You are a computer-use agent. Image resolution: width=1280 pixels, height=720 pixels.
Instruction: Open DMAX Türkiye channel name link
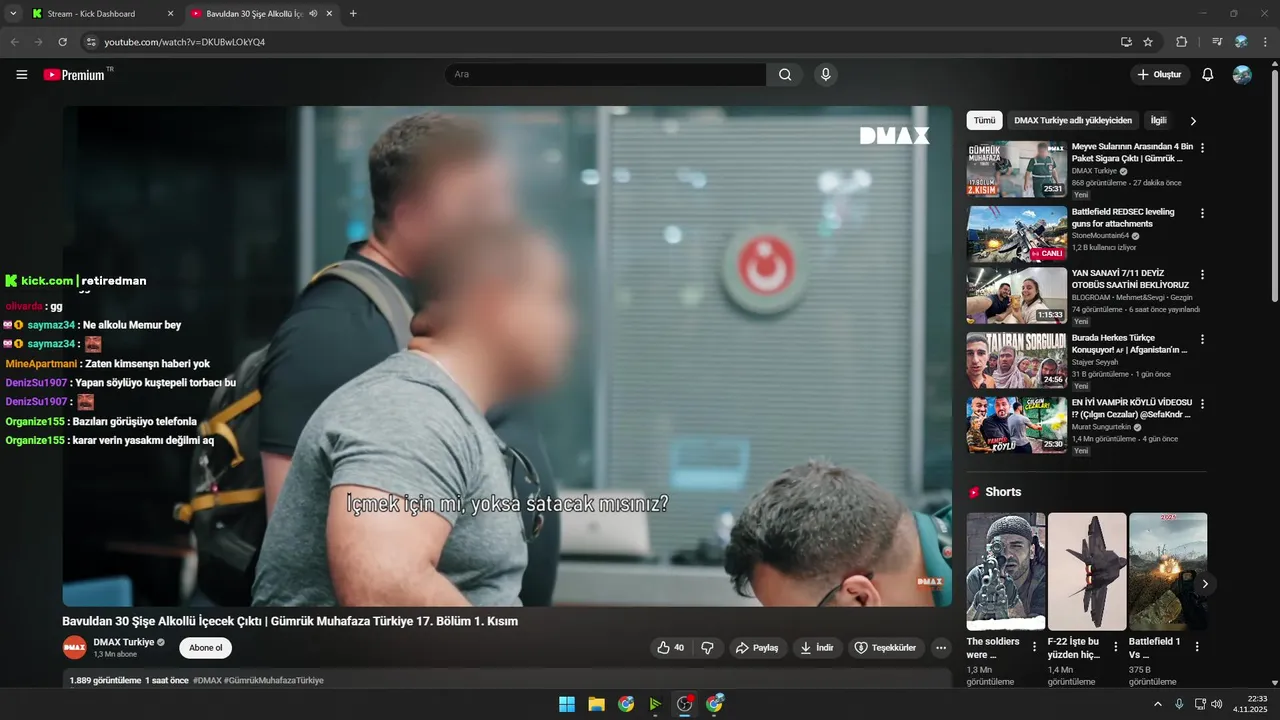(124, 642)
